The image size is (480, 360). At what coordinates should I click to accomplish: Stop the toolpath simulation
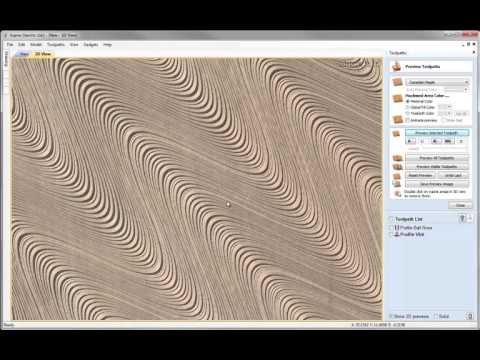click(x=461, y=141)
